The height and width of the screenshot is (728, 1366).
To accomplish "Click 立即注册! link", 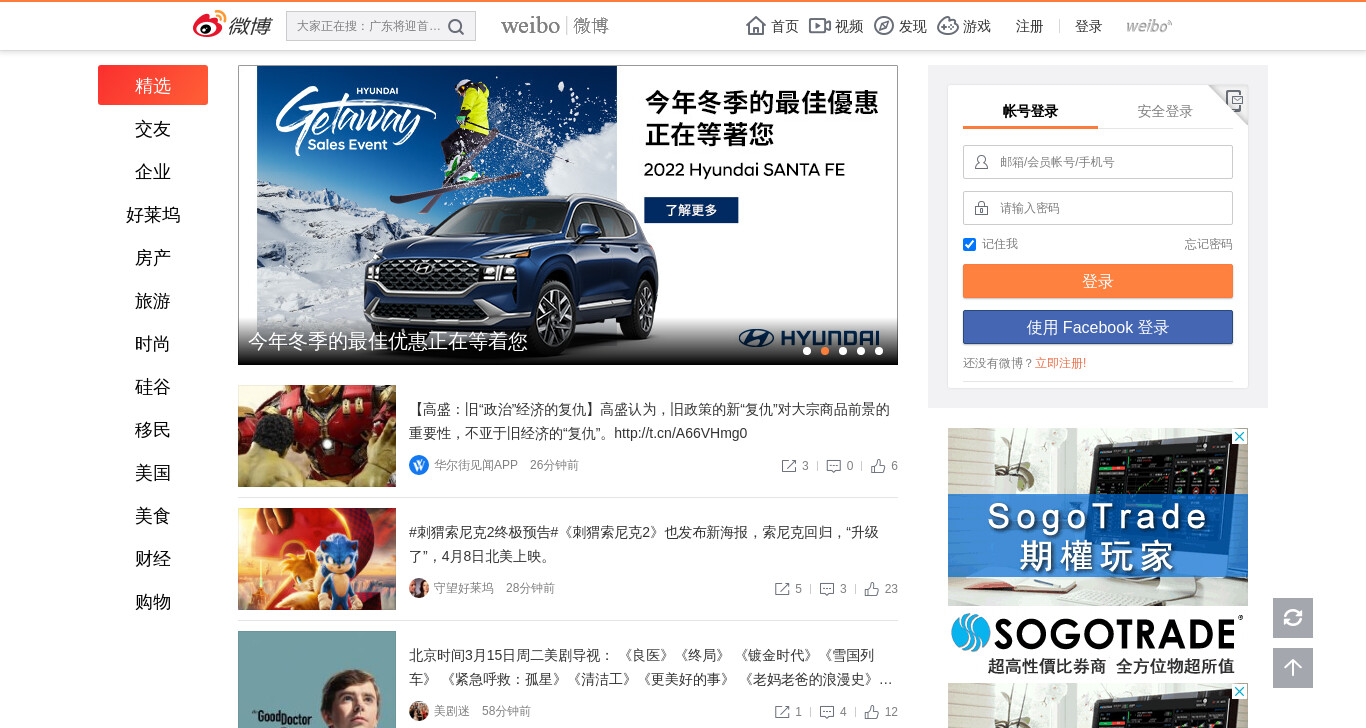I will point(1060,363).
